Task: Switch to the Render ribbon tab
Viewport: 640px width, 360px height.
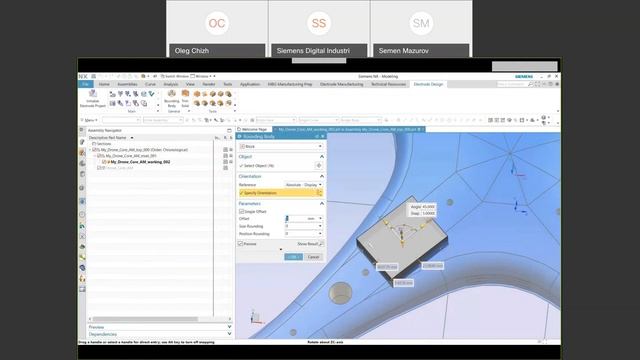Action: 209,84
